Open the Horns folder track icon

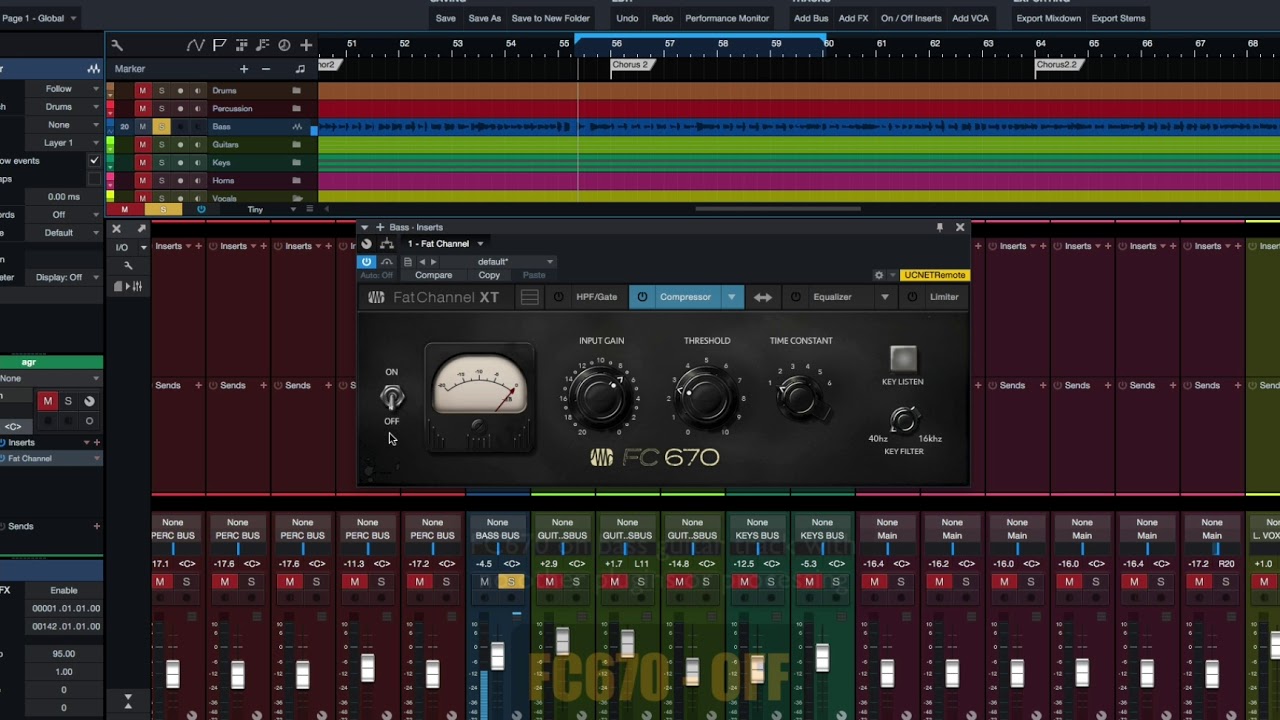pyautogui.click(x=296, y=181)
